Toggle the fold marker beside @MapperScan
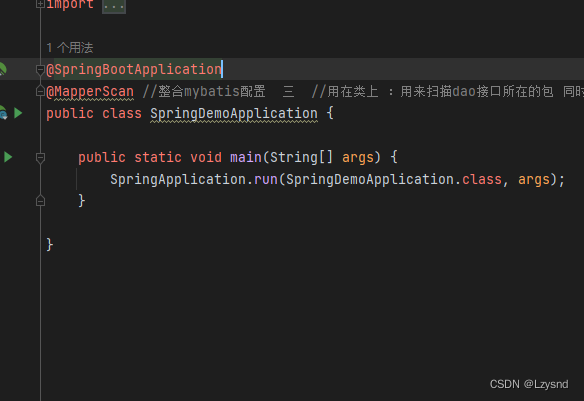Image resolution: width=584 pixels, height=401 pixels. (40, 91)
